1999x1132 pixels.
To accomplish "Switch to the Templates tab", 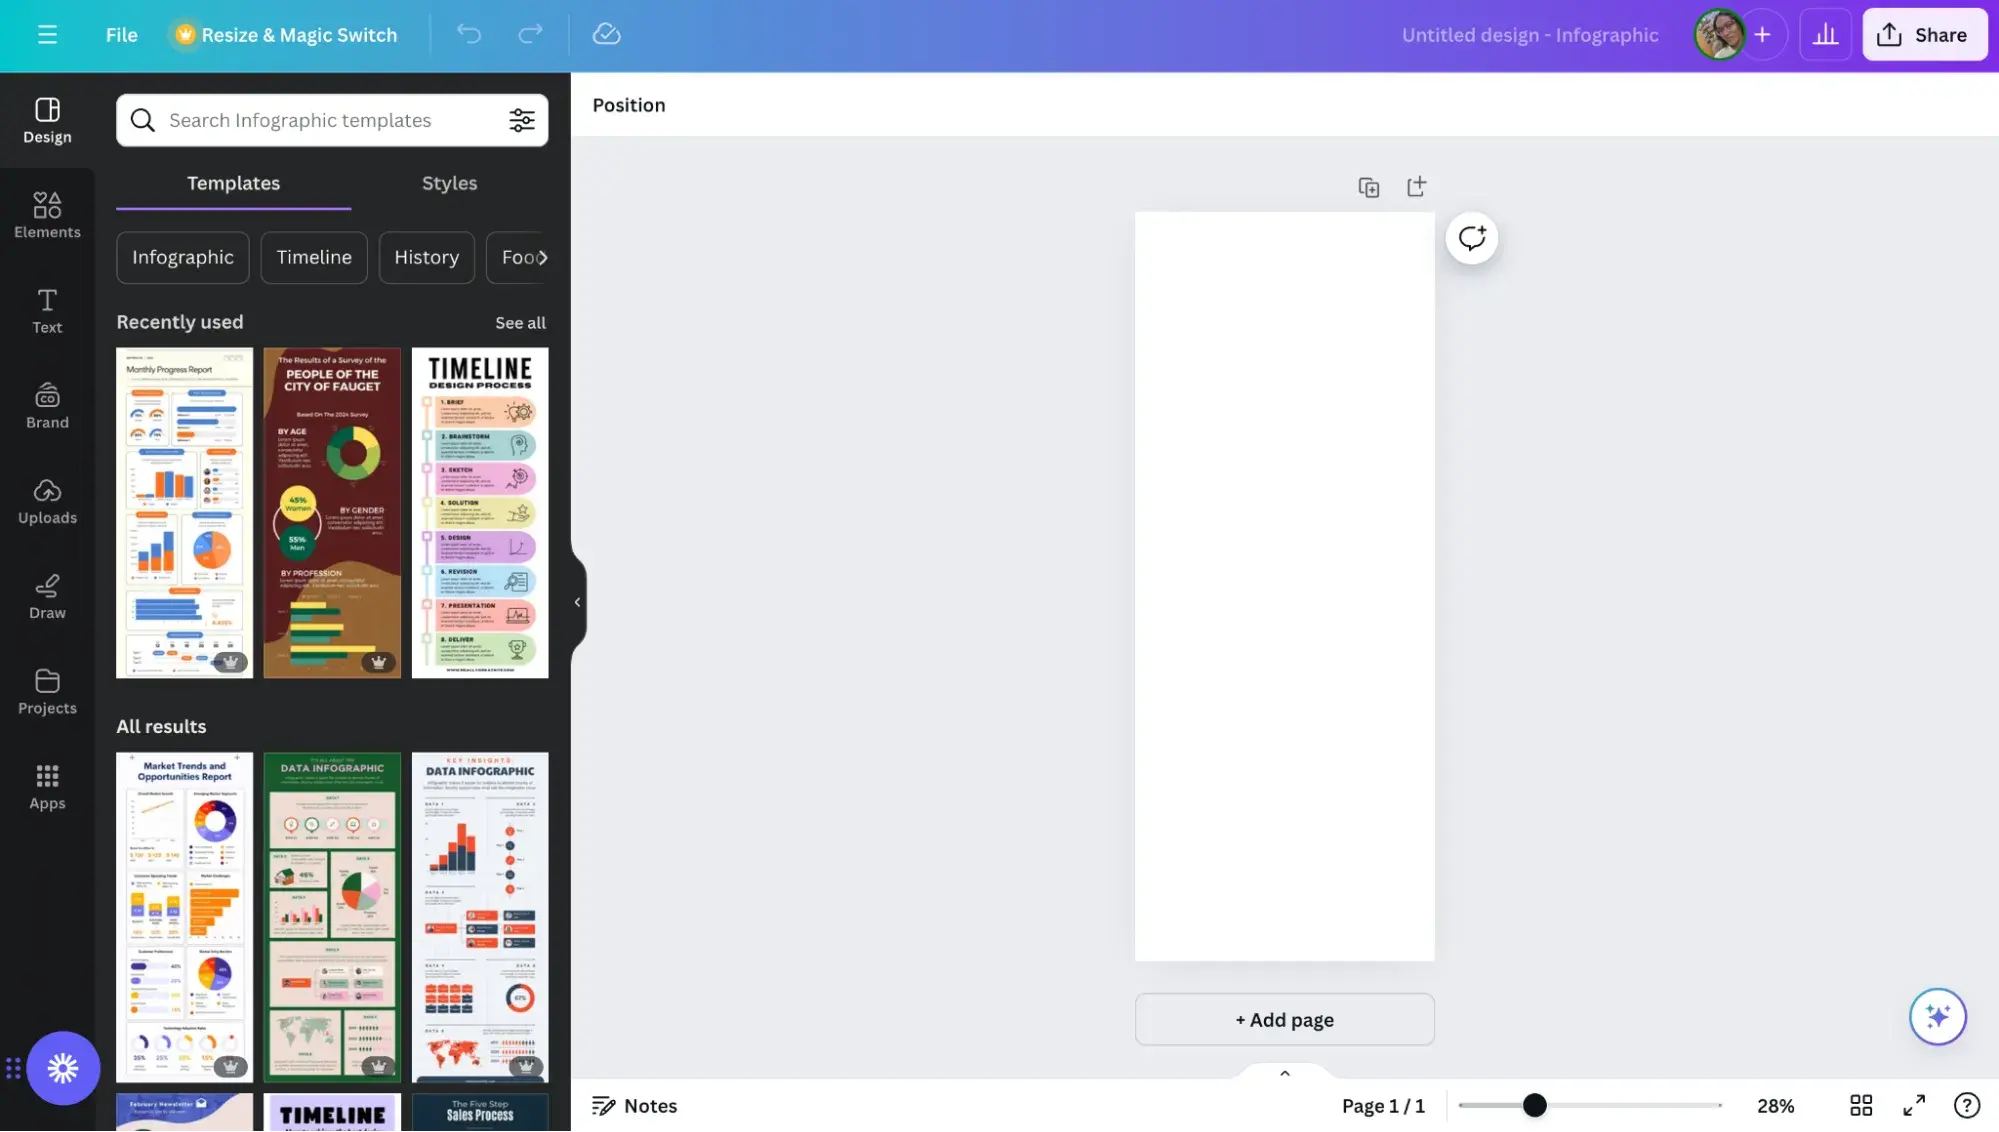I will tap(233, 181).
